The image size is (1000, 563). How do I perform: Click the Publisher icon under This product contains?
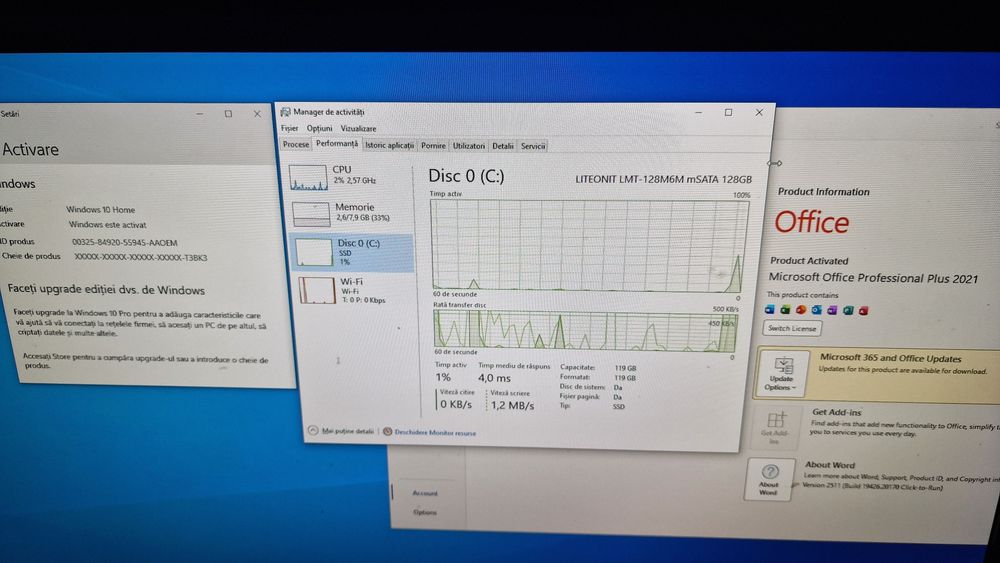coord(848,311)
